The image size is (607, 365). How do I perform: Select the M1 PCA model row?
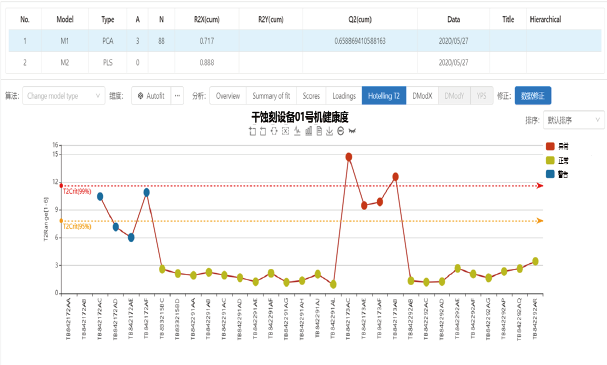click(x=305, y=41)
